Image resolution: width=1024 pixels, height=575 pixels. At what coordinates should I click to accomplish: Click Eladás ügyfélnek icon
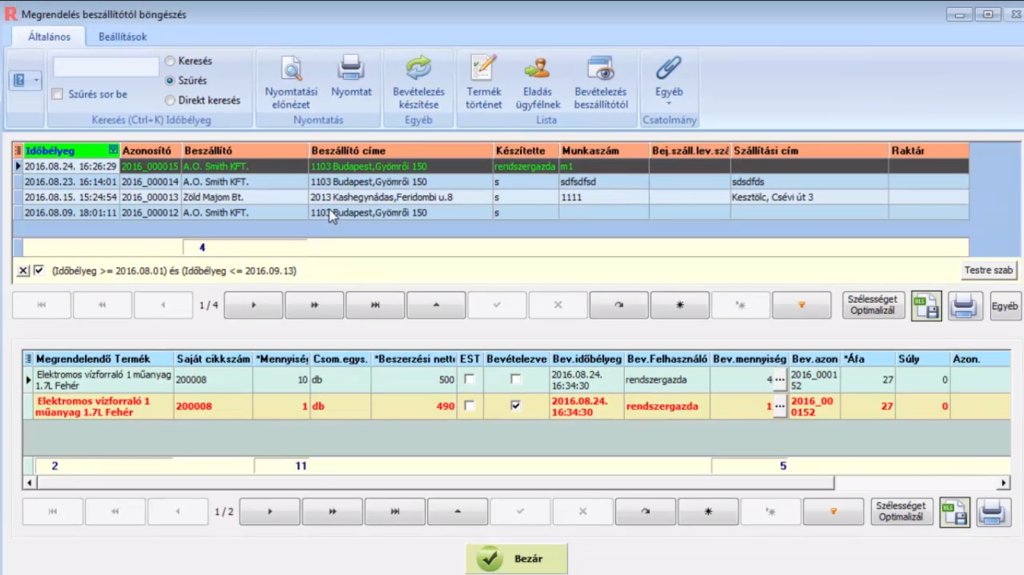coord(537,79)
